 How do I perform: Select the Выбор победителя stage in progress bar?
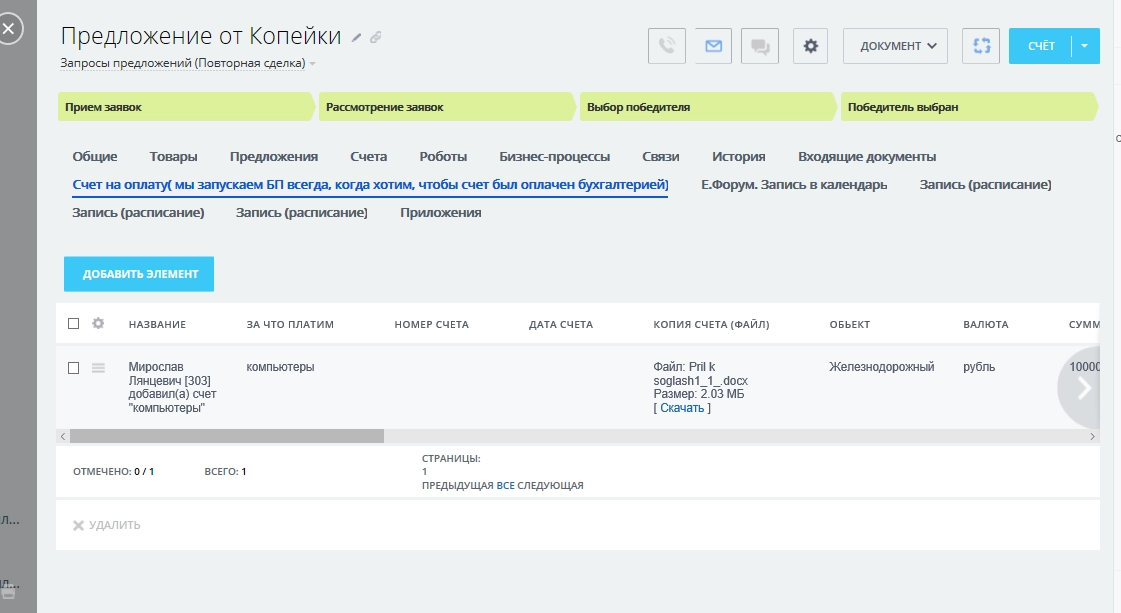(x=707, y=107)
